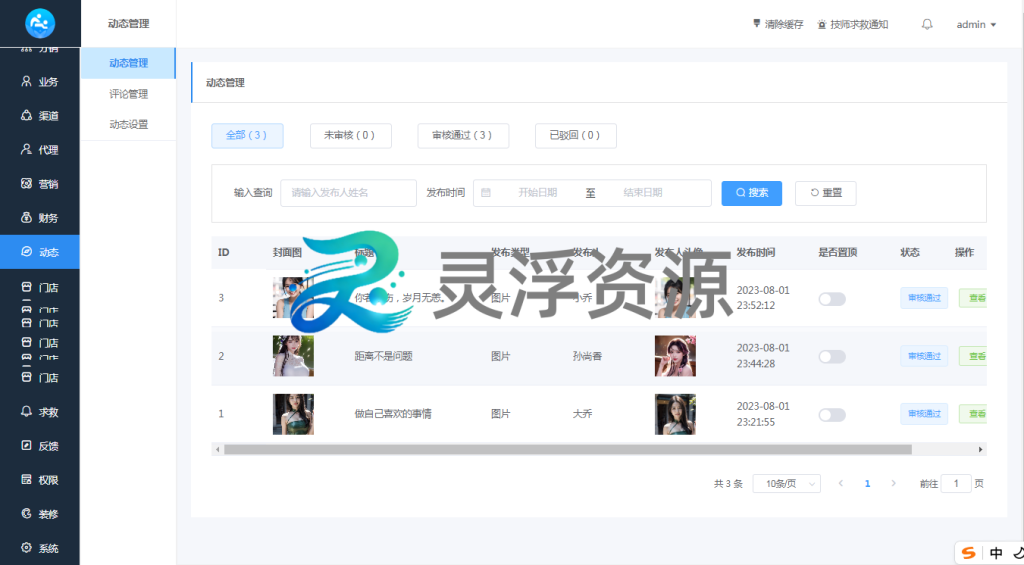Viewport: 1024px width, 565px height.
Task: Open the 营销 sidebar section
Action: click(40, 184)
